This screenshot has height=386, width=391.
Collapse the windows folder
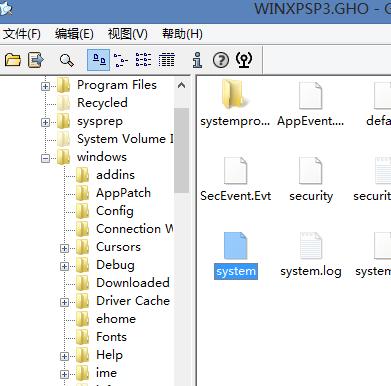46,158
